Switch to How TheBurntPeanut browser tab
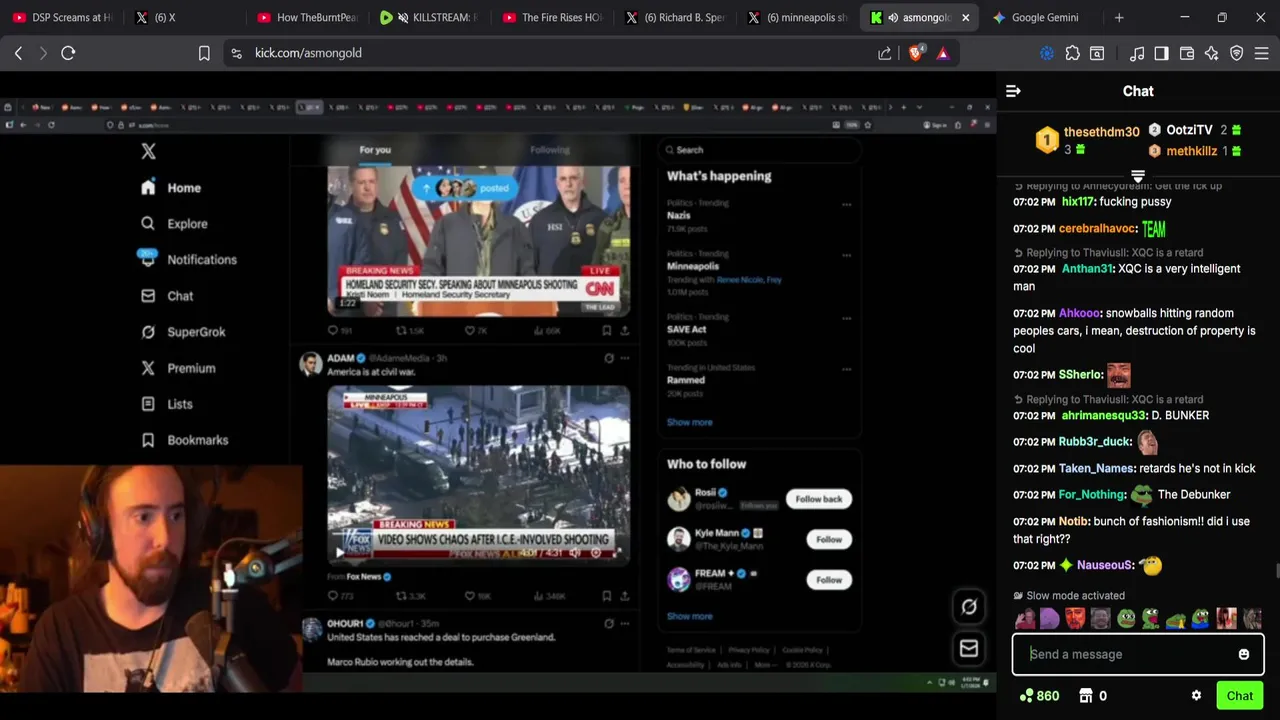 pos(306,17)
